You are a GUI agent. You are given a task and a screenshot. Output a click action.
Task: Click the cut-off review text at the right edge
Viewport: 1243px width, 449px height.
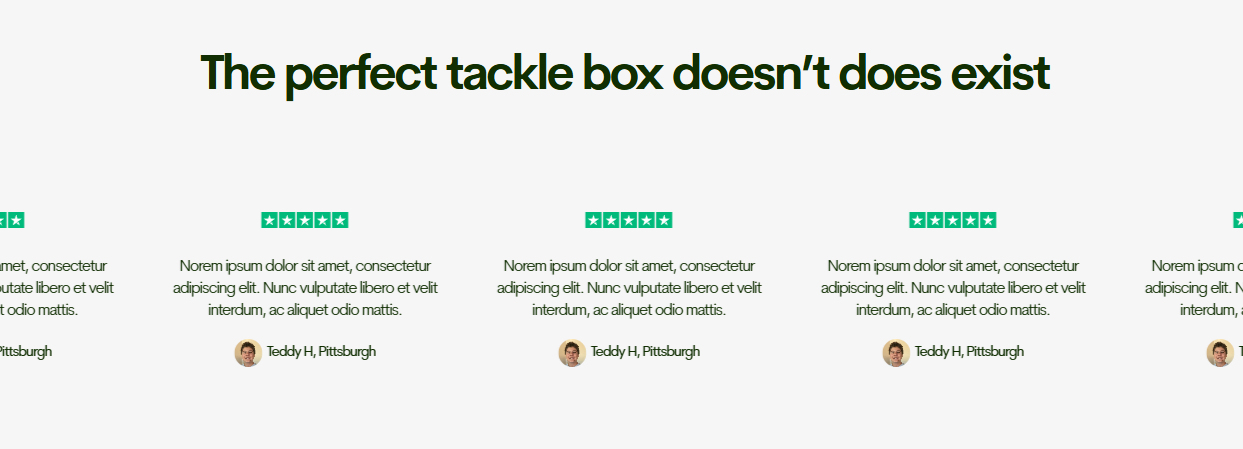1195,288
